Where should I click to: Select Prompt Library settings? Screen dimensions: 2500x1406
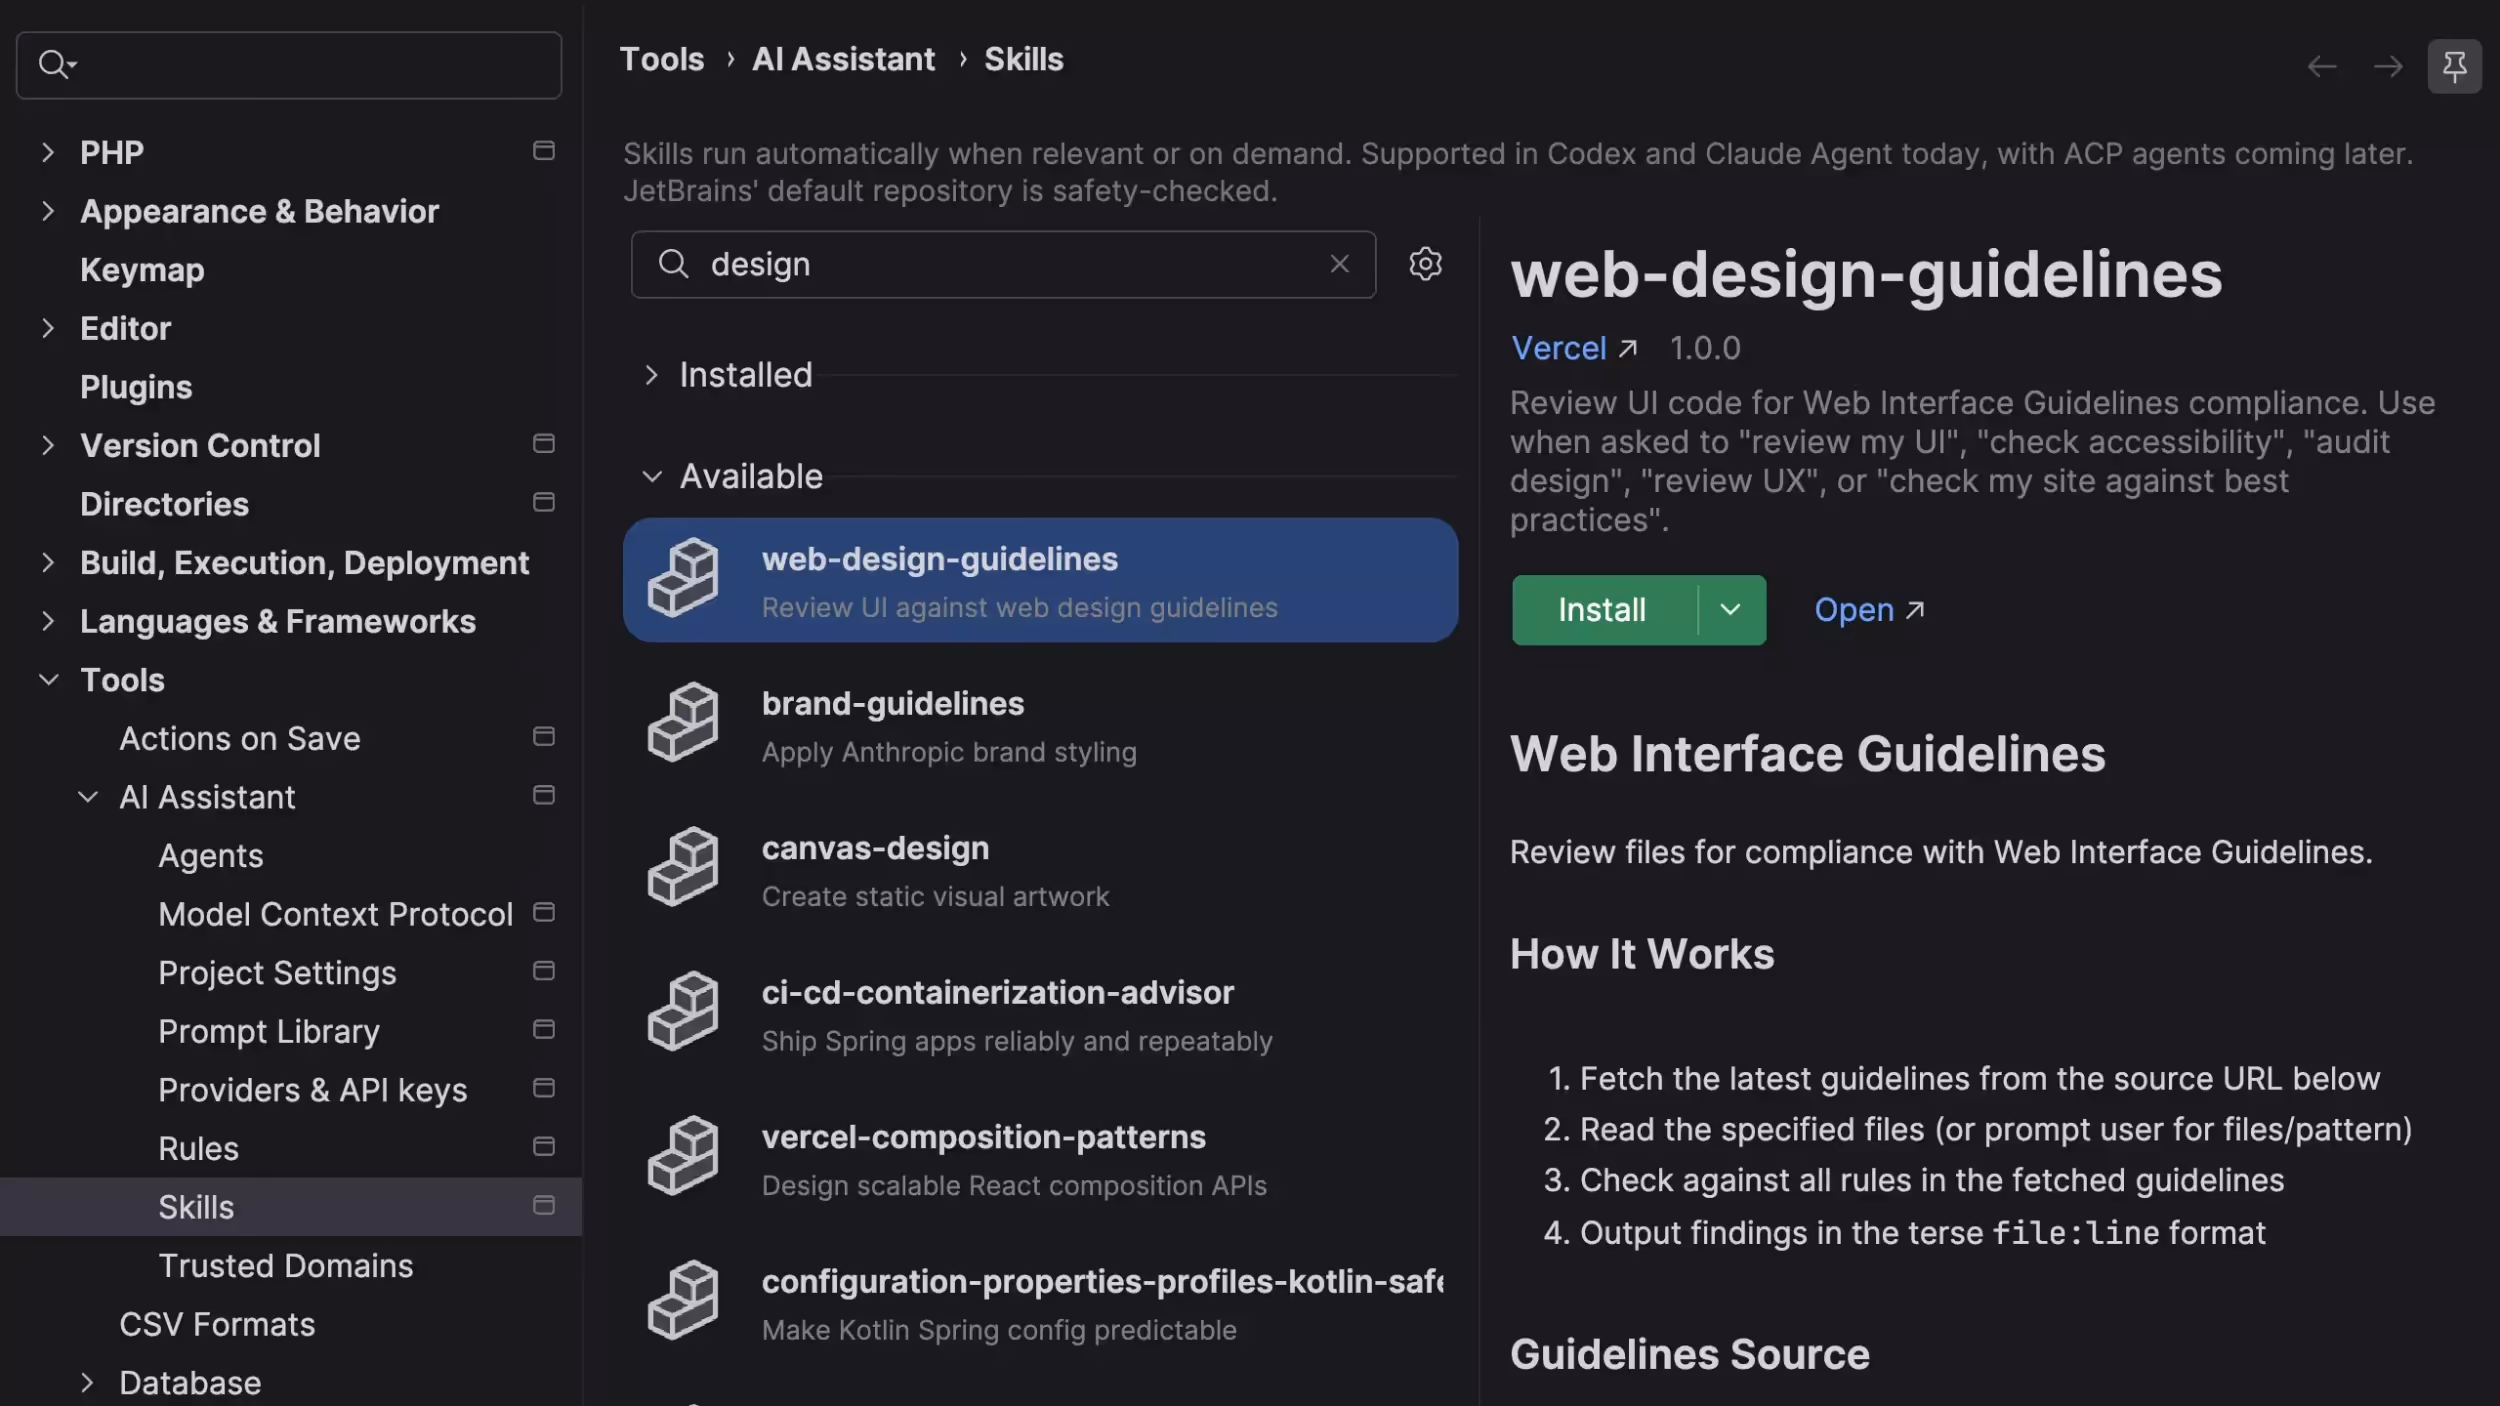click(269, 1032)
